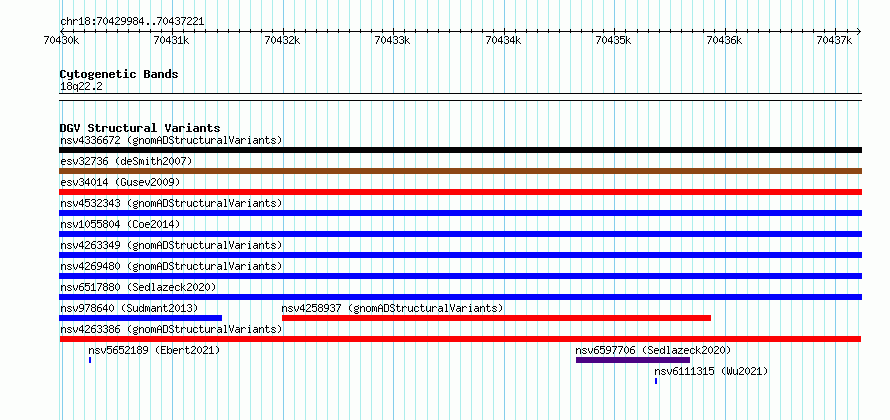Click nsv1055804 (Coe2014) label
890x420 pixels.
[x=120, y=224]
